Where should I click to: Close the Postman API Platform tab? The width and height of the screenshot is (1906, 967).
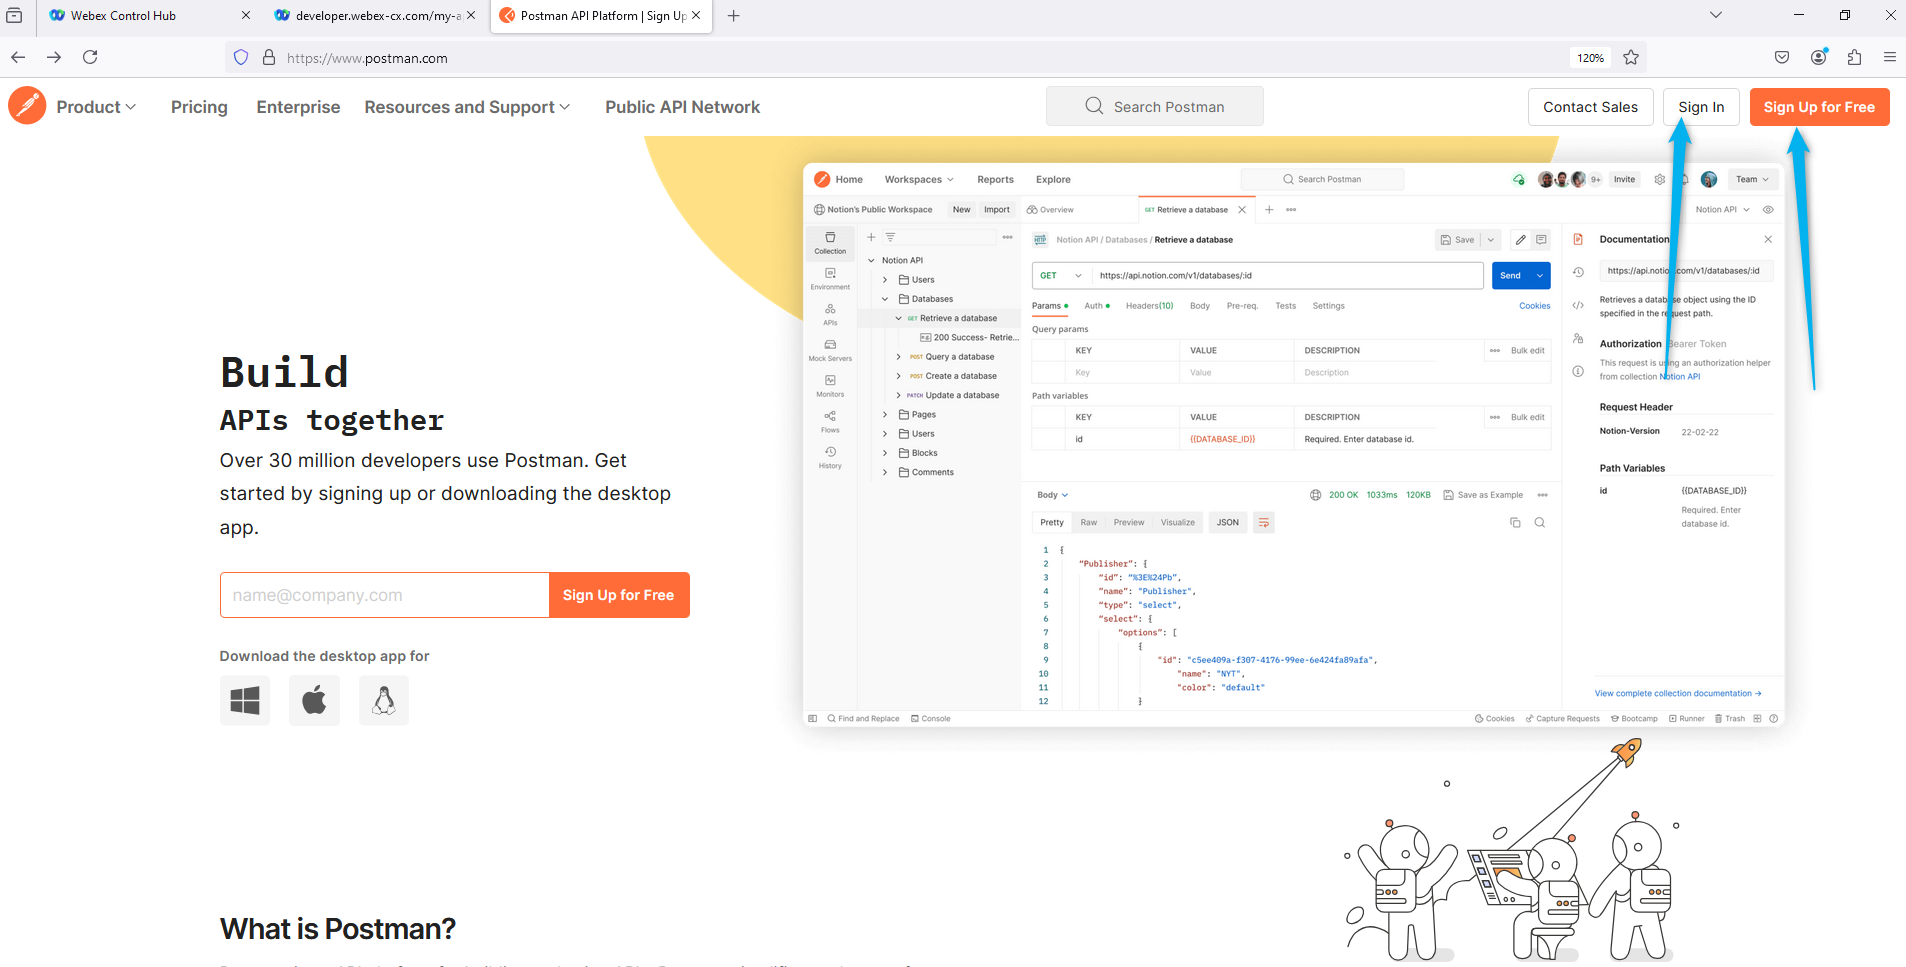tap(696, 16)
